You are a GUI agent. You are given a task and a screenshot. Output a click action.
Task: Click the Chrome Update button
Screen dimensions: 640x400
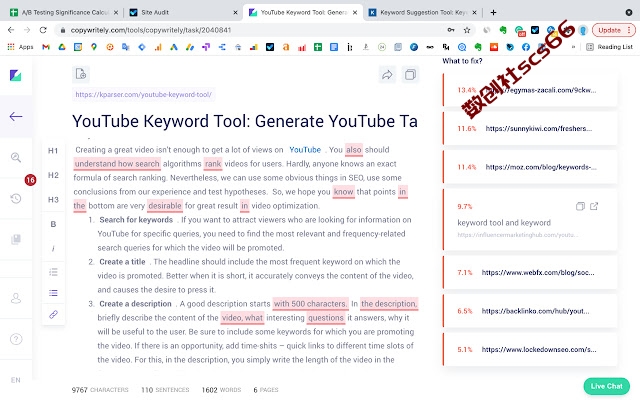click(x=614, y=30)
